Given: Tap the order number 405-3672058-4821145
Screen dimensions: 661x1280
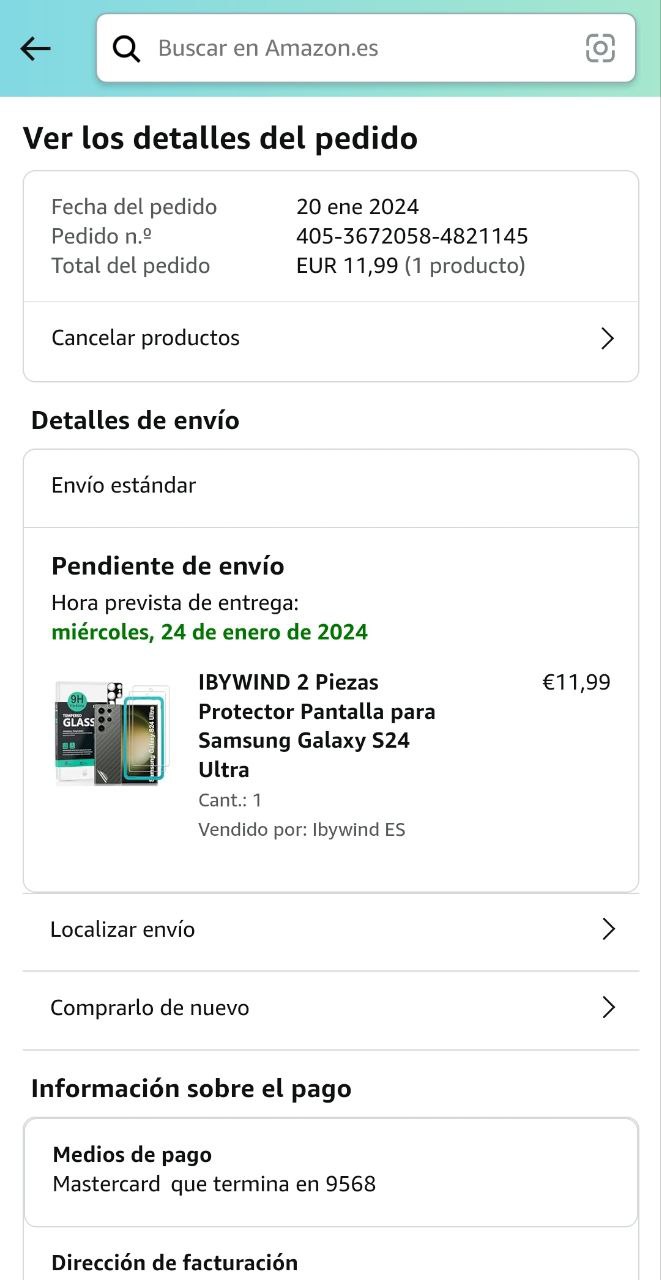Looking at the screenshot, I should [412, 236].
